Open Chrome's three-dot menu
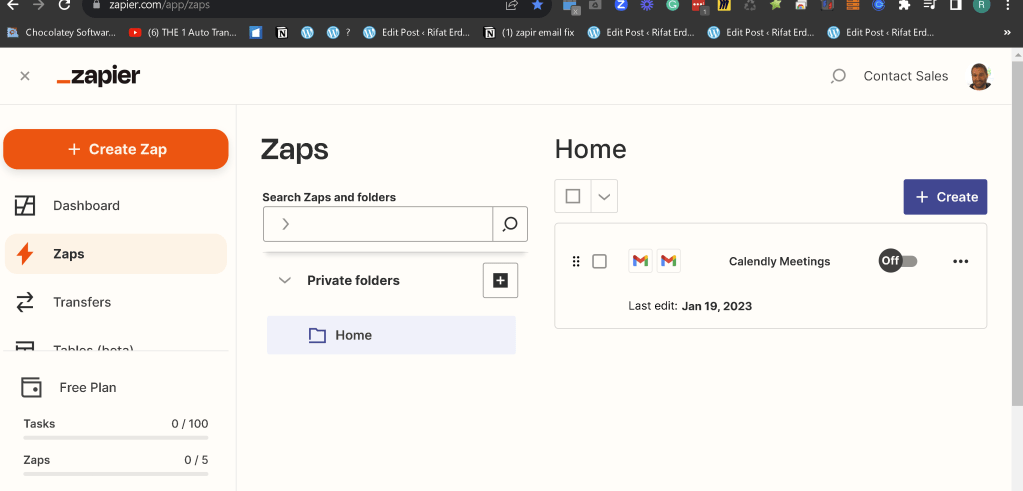 pos(1009,5)
